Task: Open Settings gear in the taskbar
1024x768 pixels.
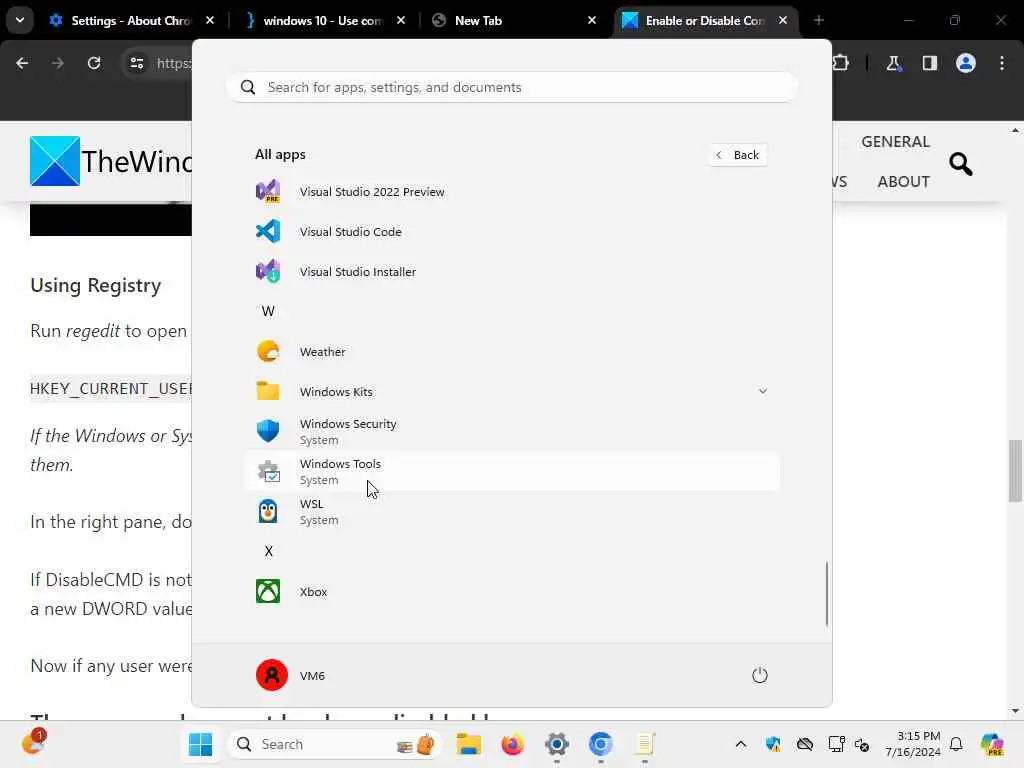Action: tap(556, 744)
